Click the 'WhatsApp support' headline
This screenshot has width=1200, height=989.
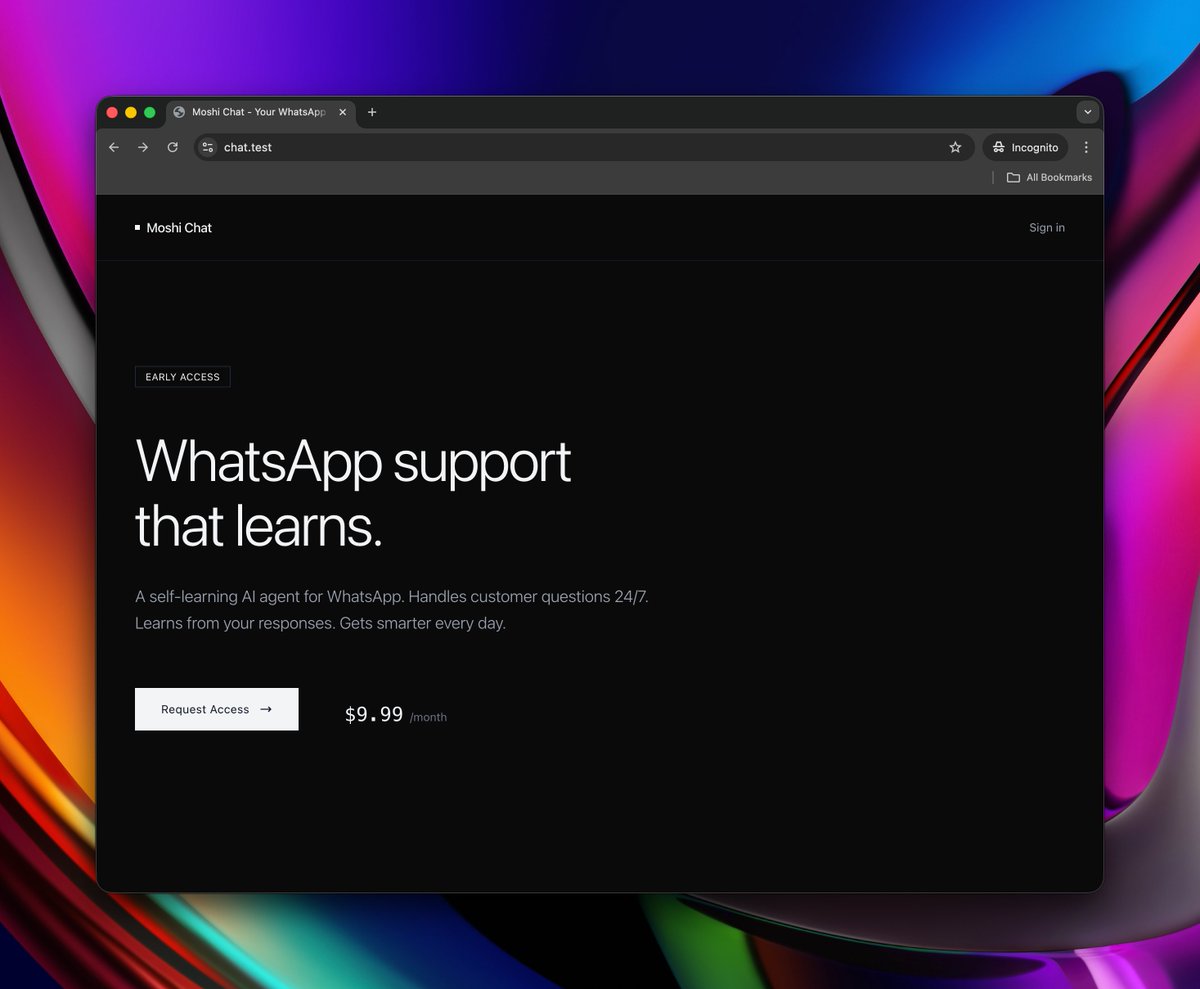353,462
